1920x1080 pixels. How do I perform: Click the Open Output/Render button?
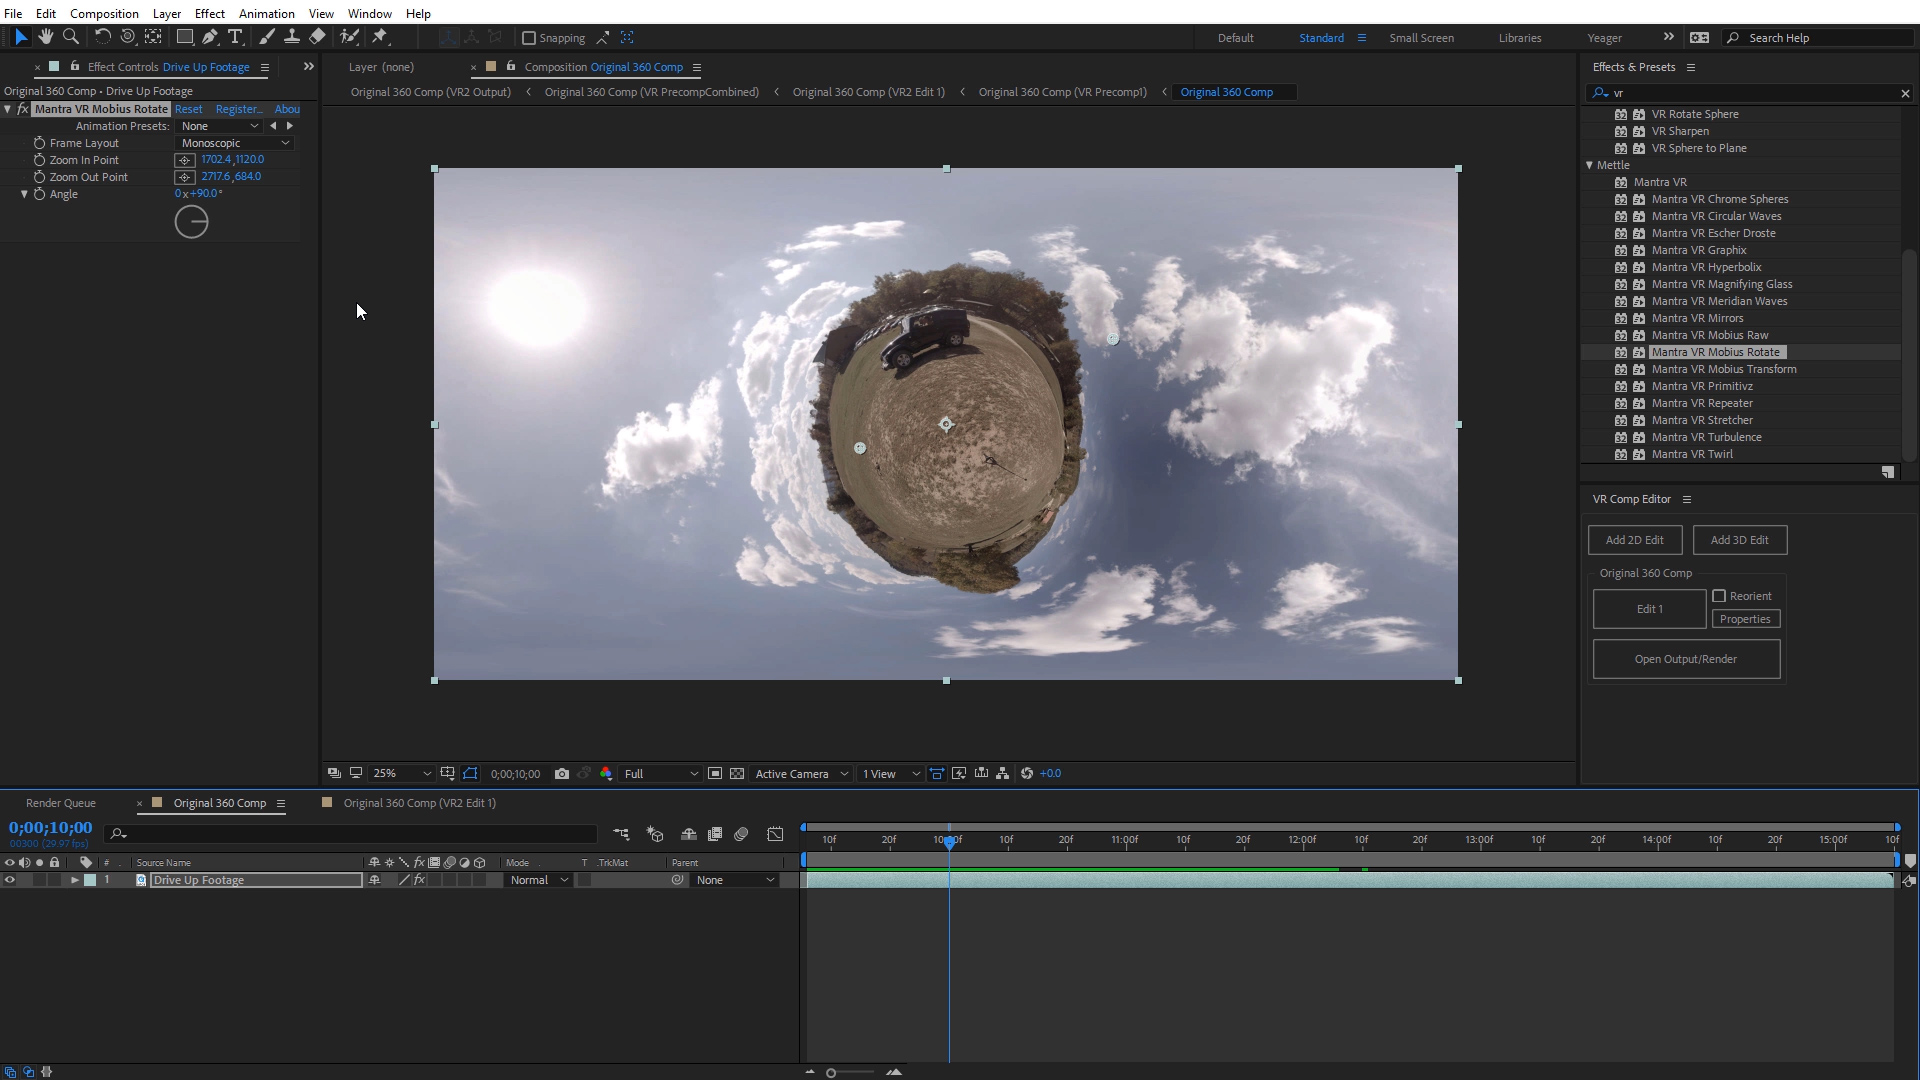coord(1685,659)
